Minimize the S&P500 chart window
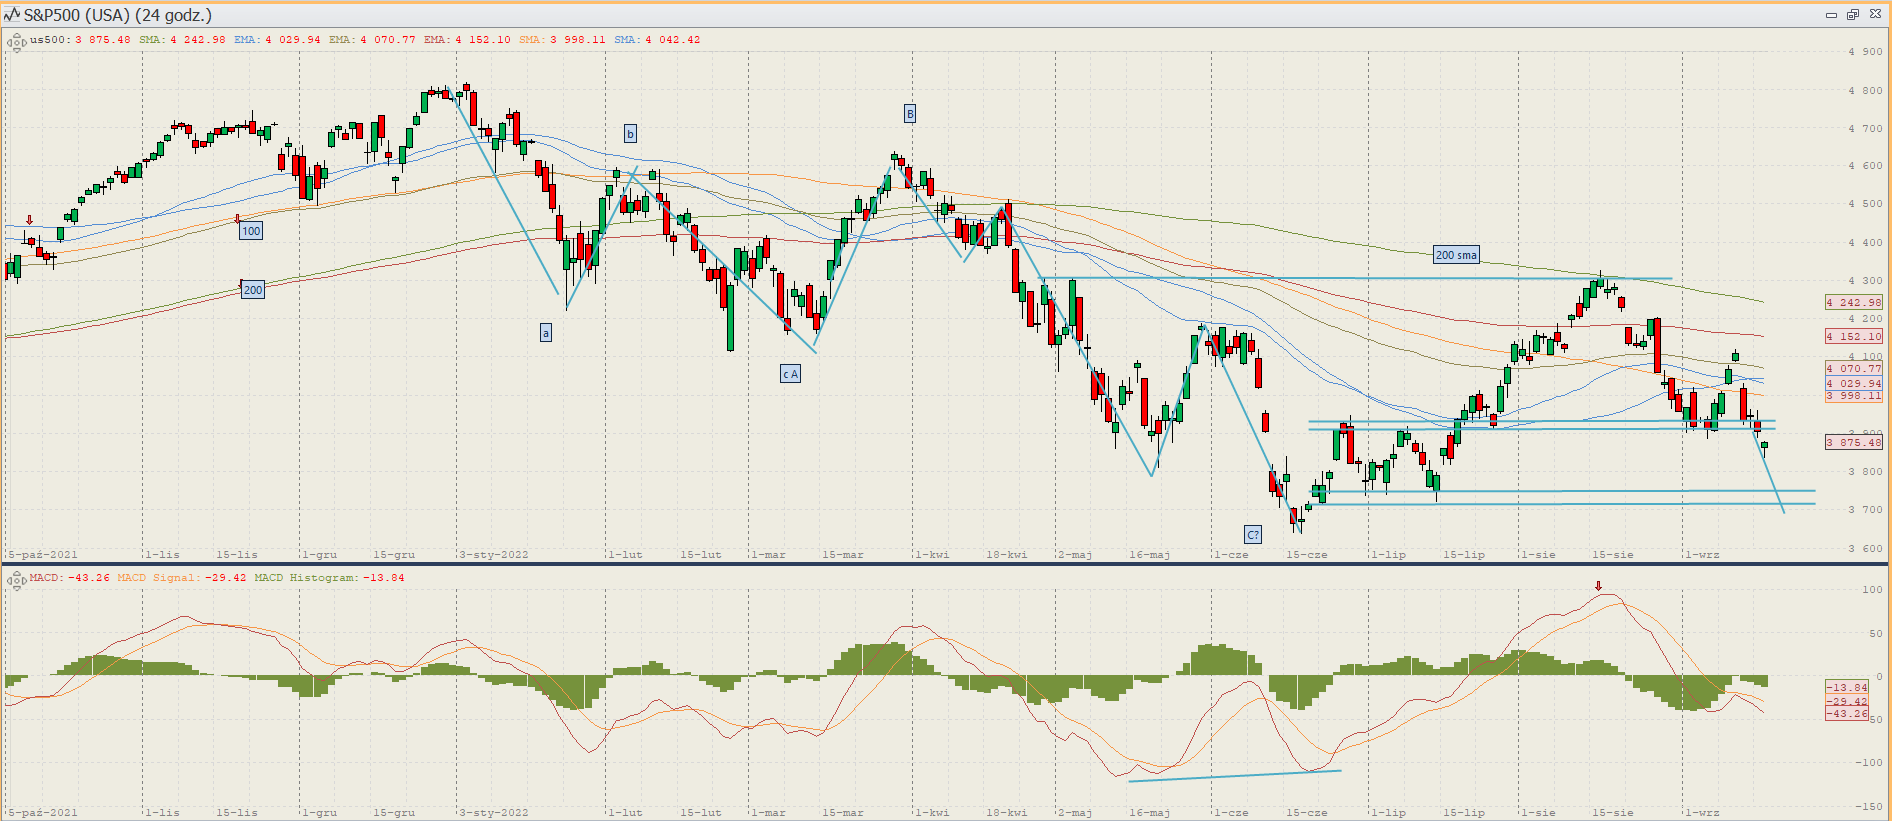The image size is (1892, 821). click(x=1831, y=15)
